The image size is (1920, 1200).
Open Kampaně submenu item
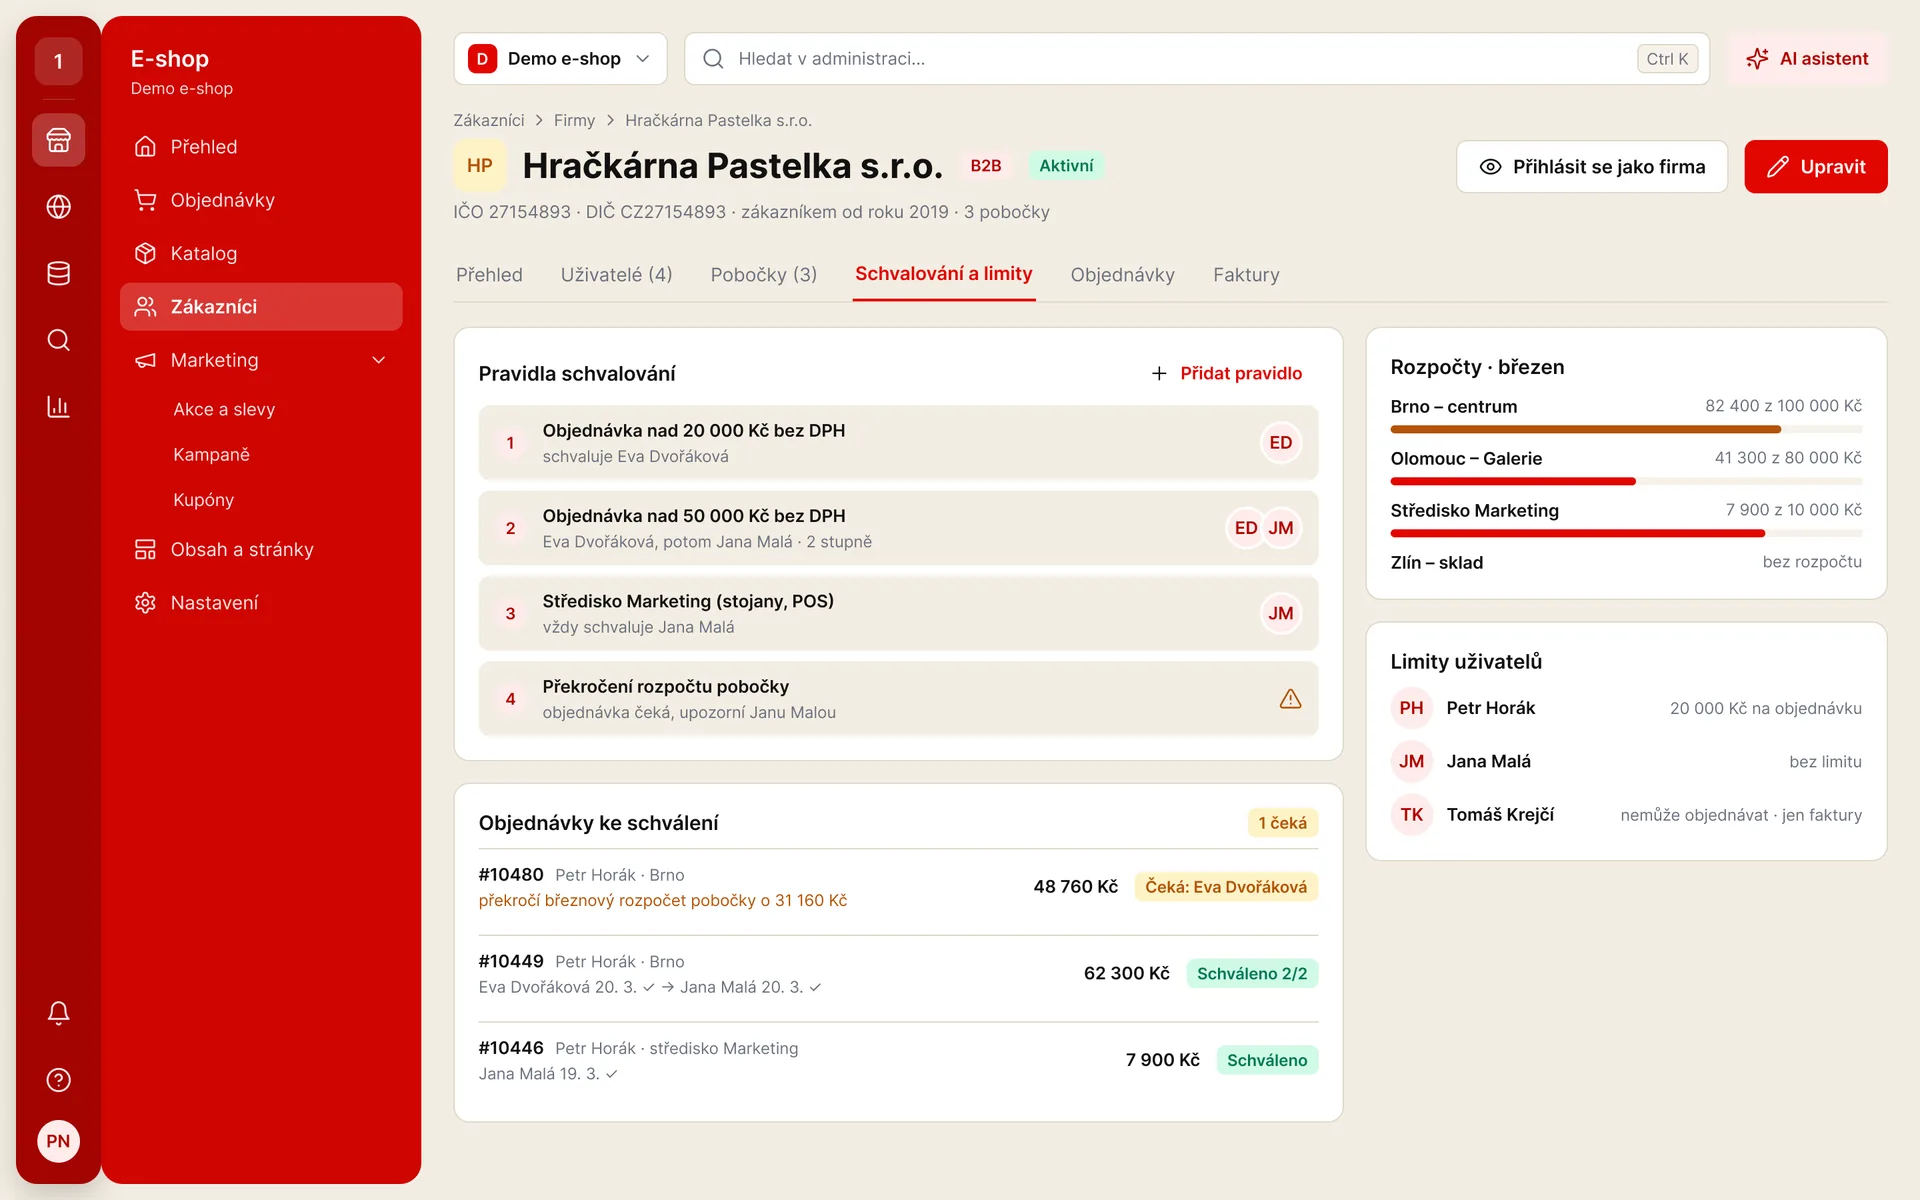pyautogui.click(x=211, y=455)
